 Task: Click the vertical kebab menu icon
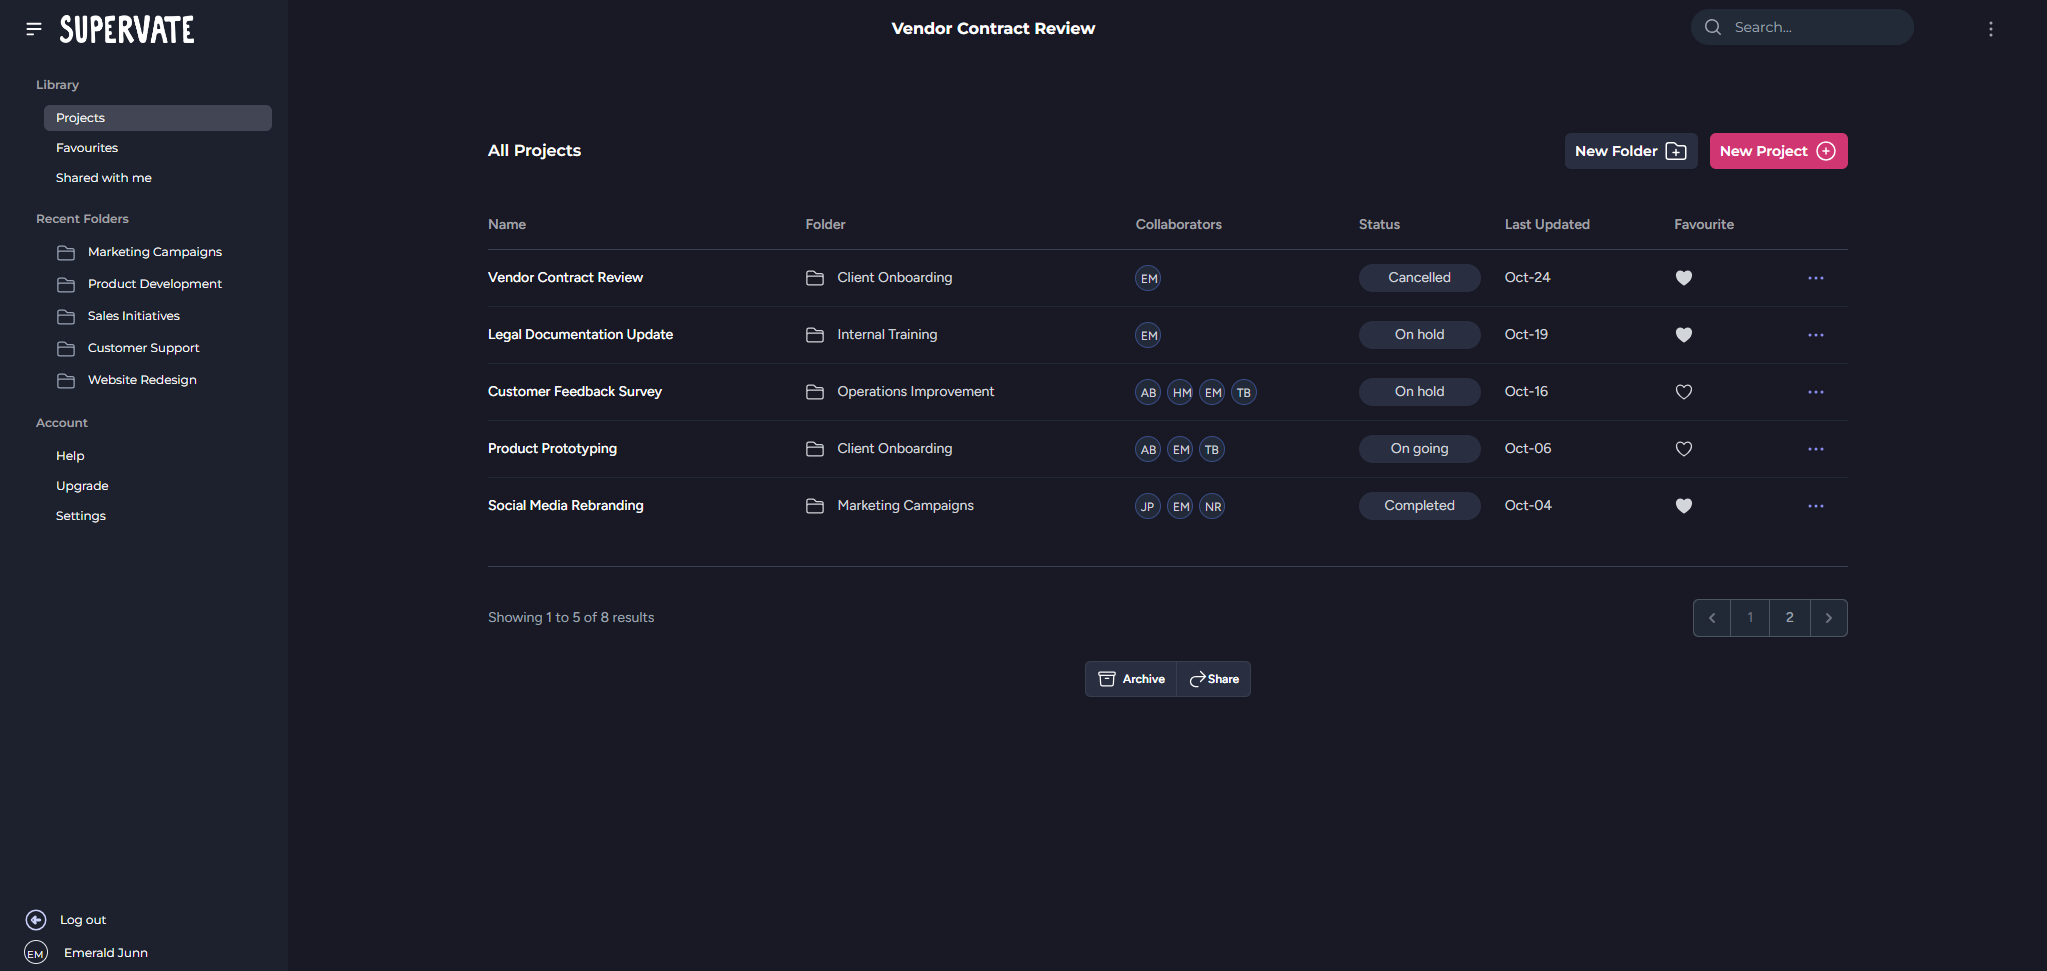[1990, 29]
